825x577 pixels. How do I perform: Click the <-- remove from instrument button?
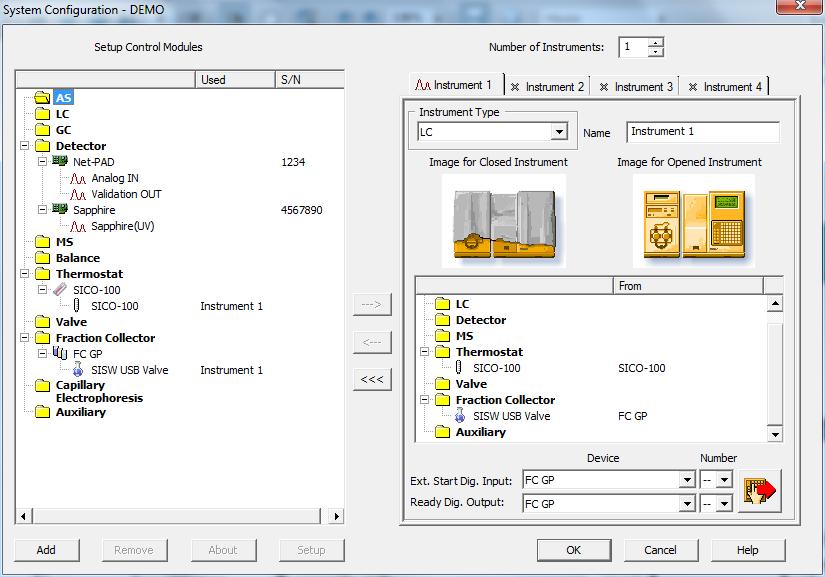pyautogui.click(x=372, y=342)
